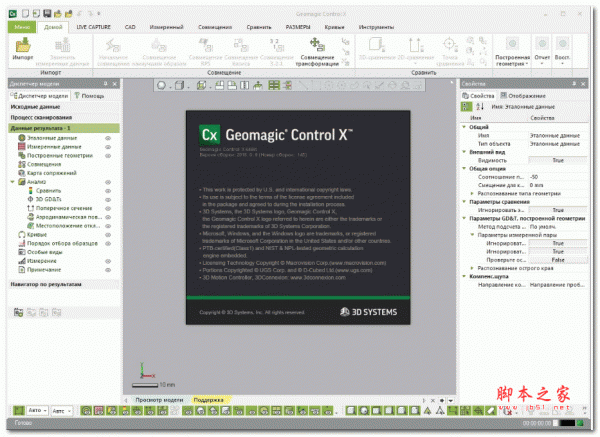Select the Эталонные данные tree item
Viewport: 600px width, 437px height.
[x=52, y=138]
